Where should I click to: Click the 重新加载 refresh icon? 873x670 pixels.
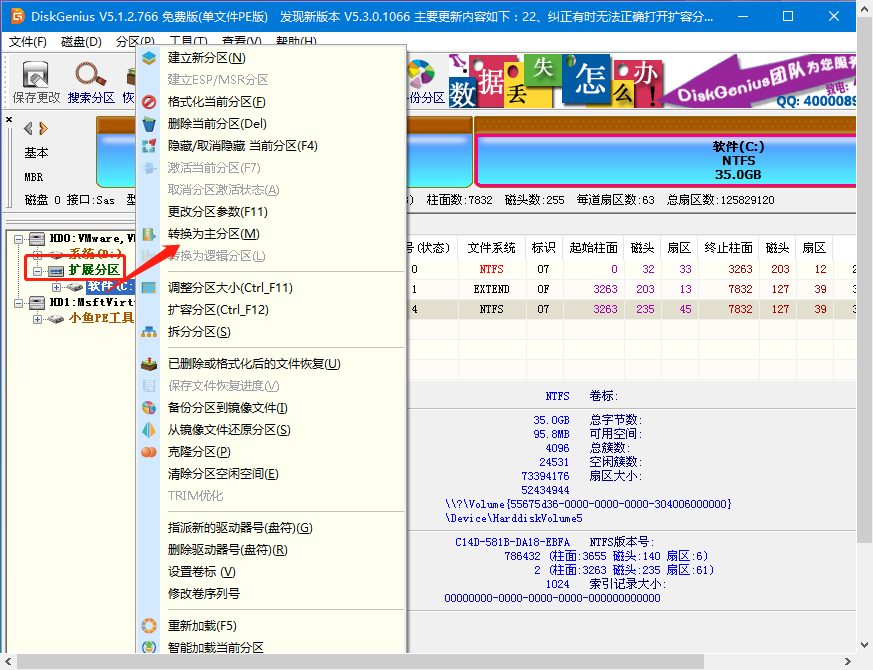pos(149,626)
